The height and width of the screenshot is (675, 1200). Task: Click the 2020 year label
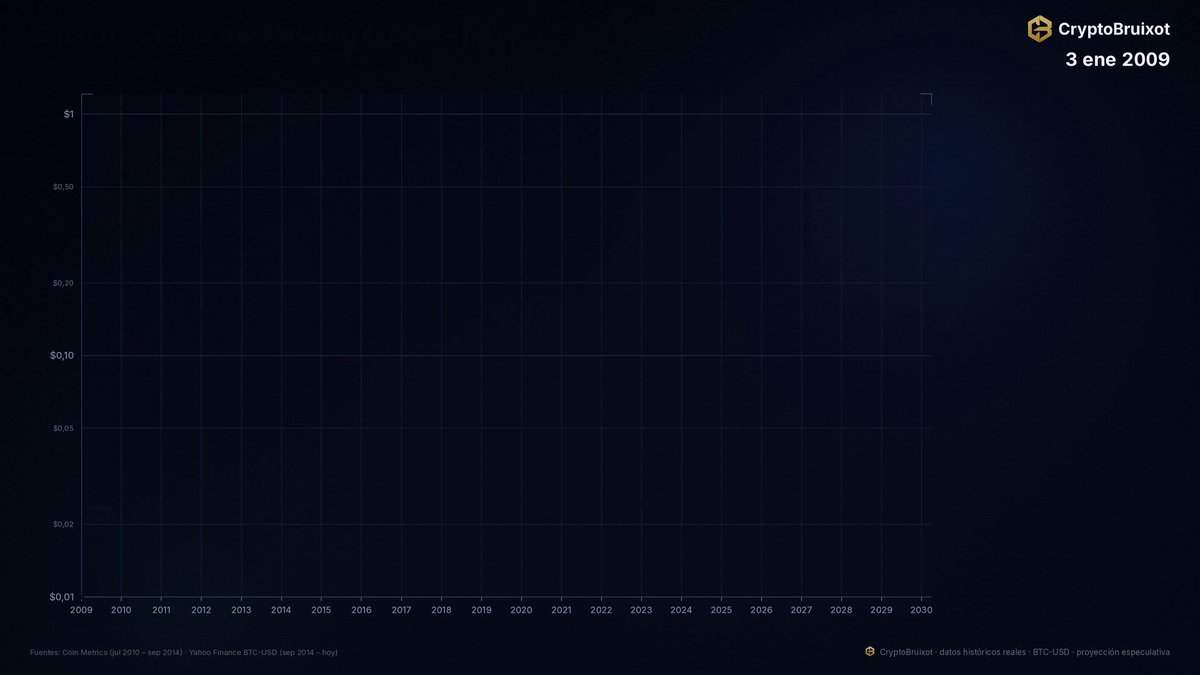521,610
